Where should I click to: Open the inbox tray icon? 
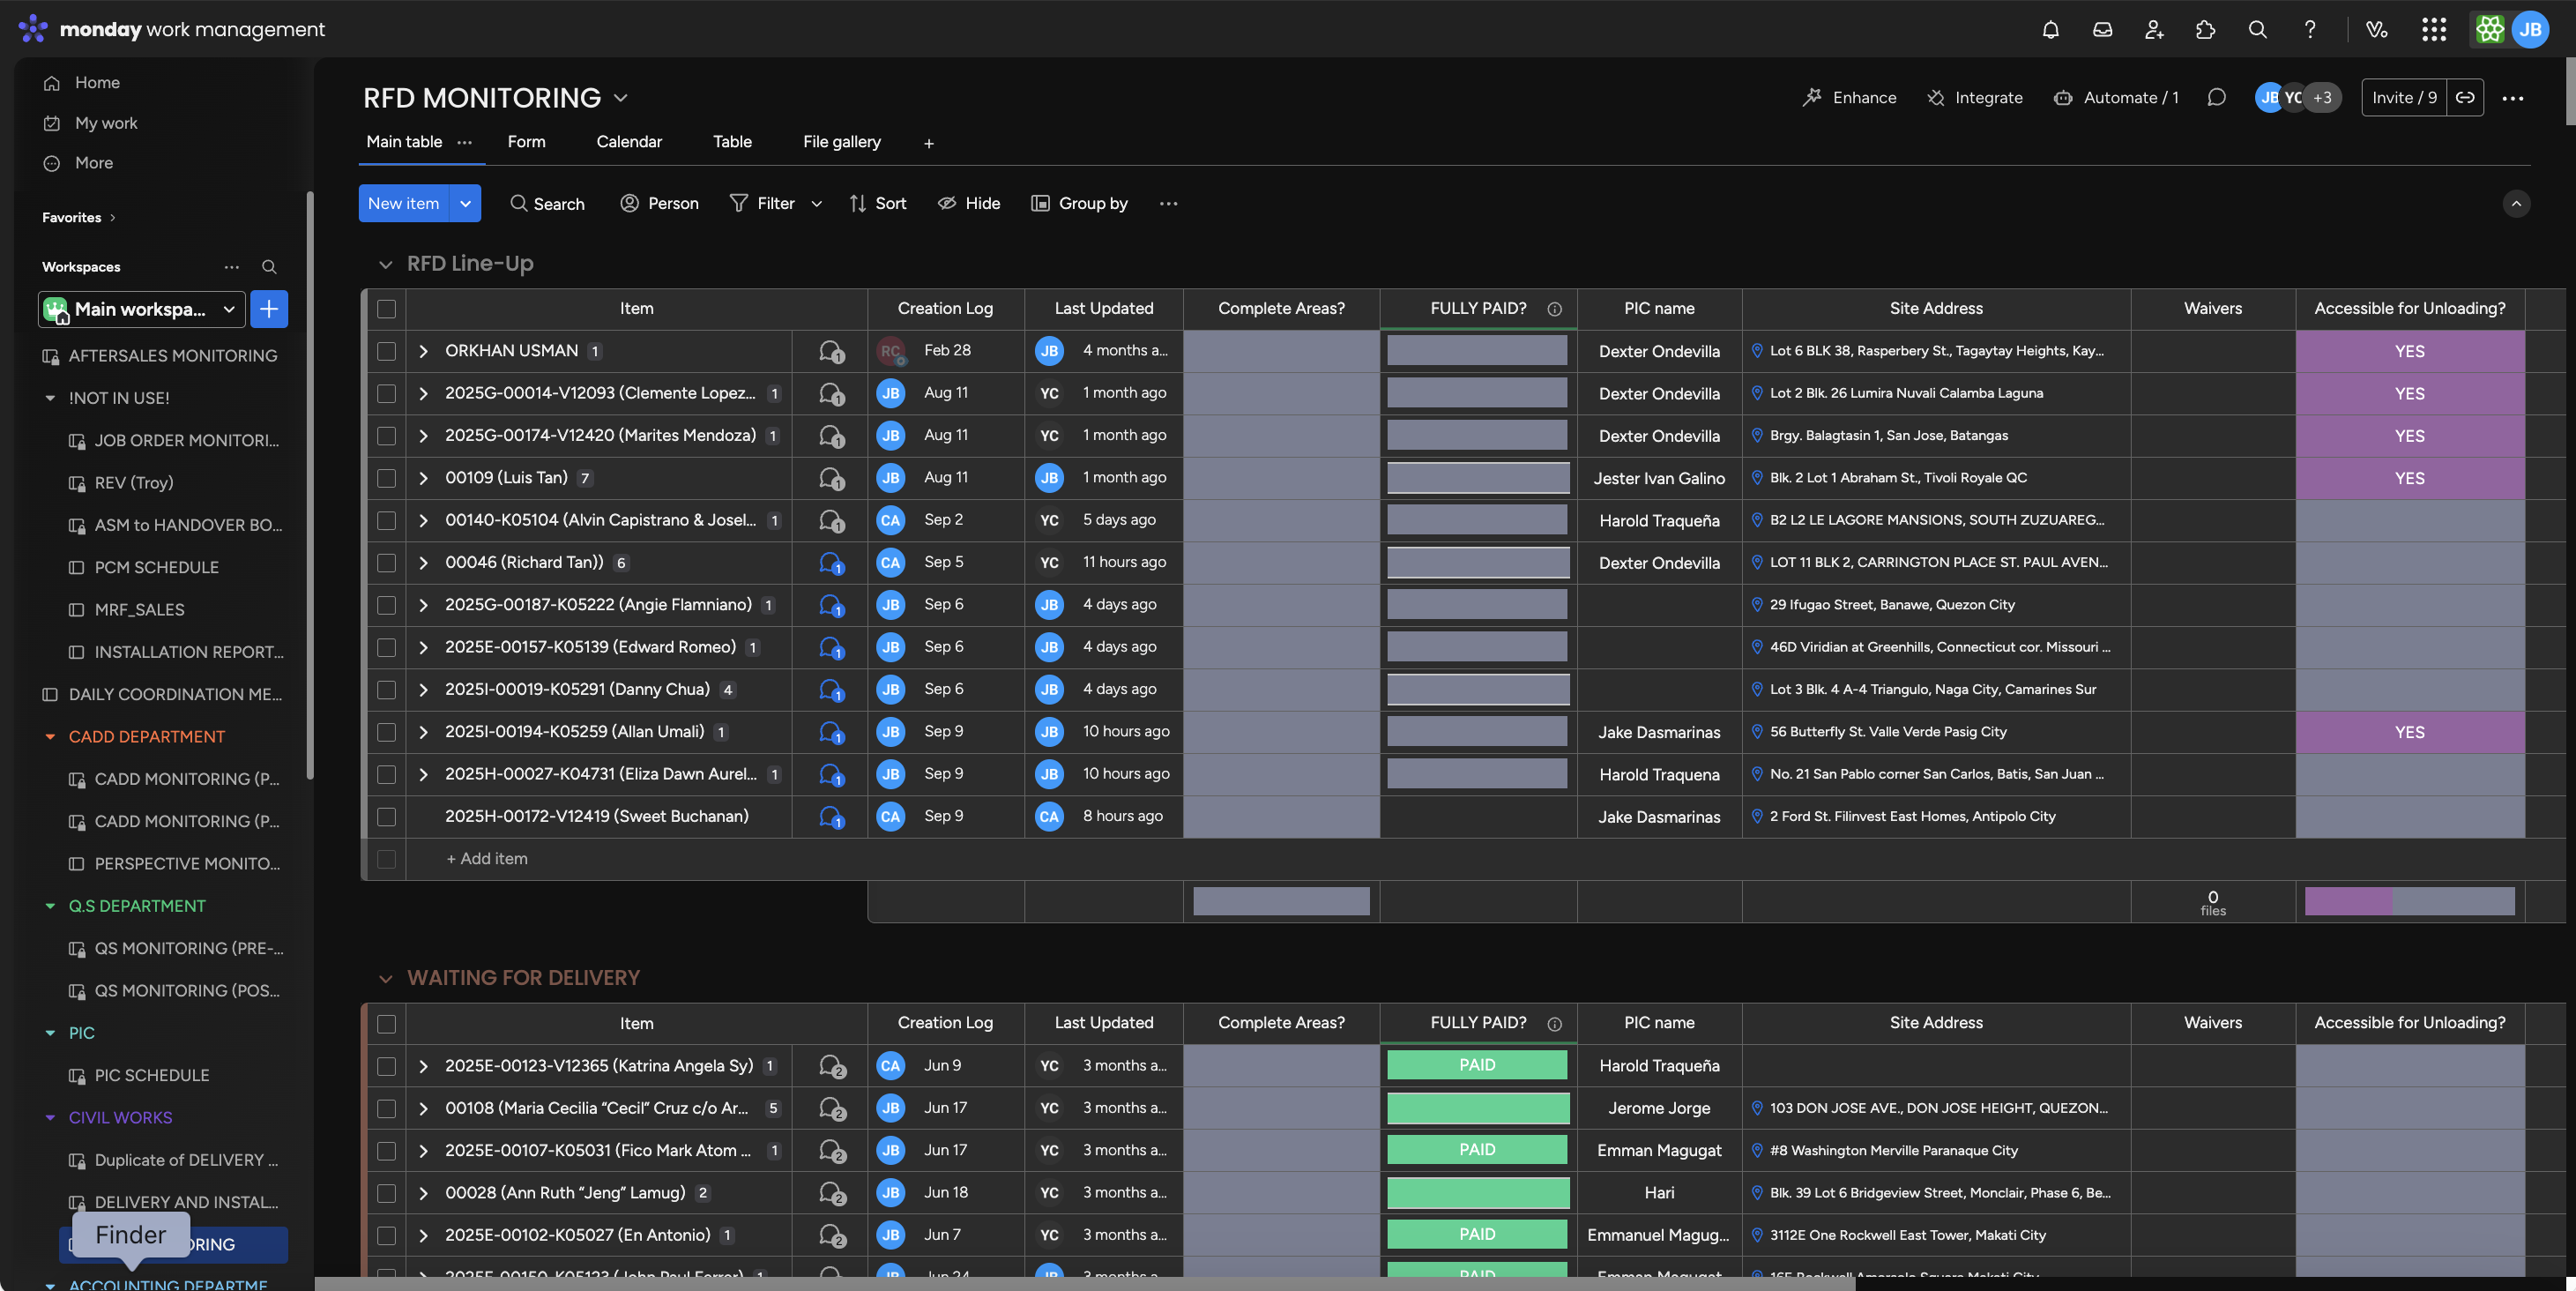tap(2102, 29)
